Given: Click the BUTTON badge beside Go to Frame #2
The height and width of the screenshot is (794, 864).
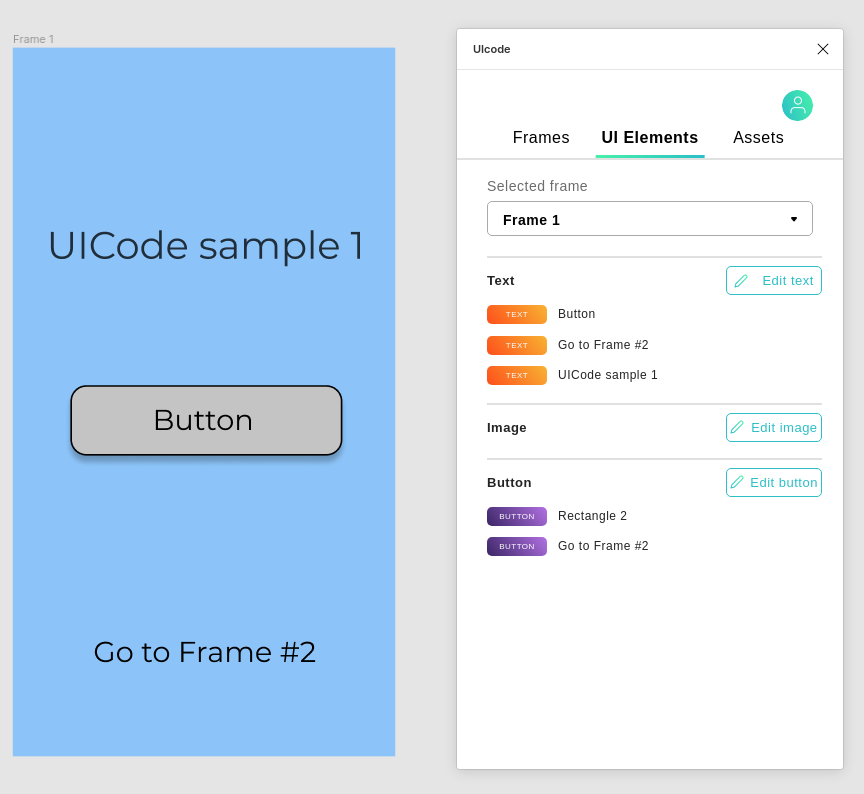Looking at the screenshot, I should (517, 546).
